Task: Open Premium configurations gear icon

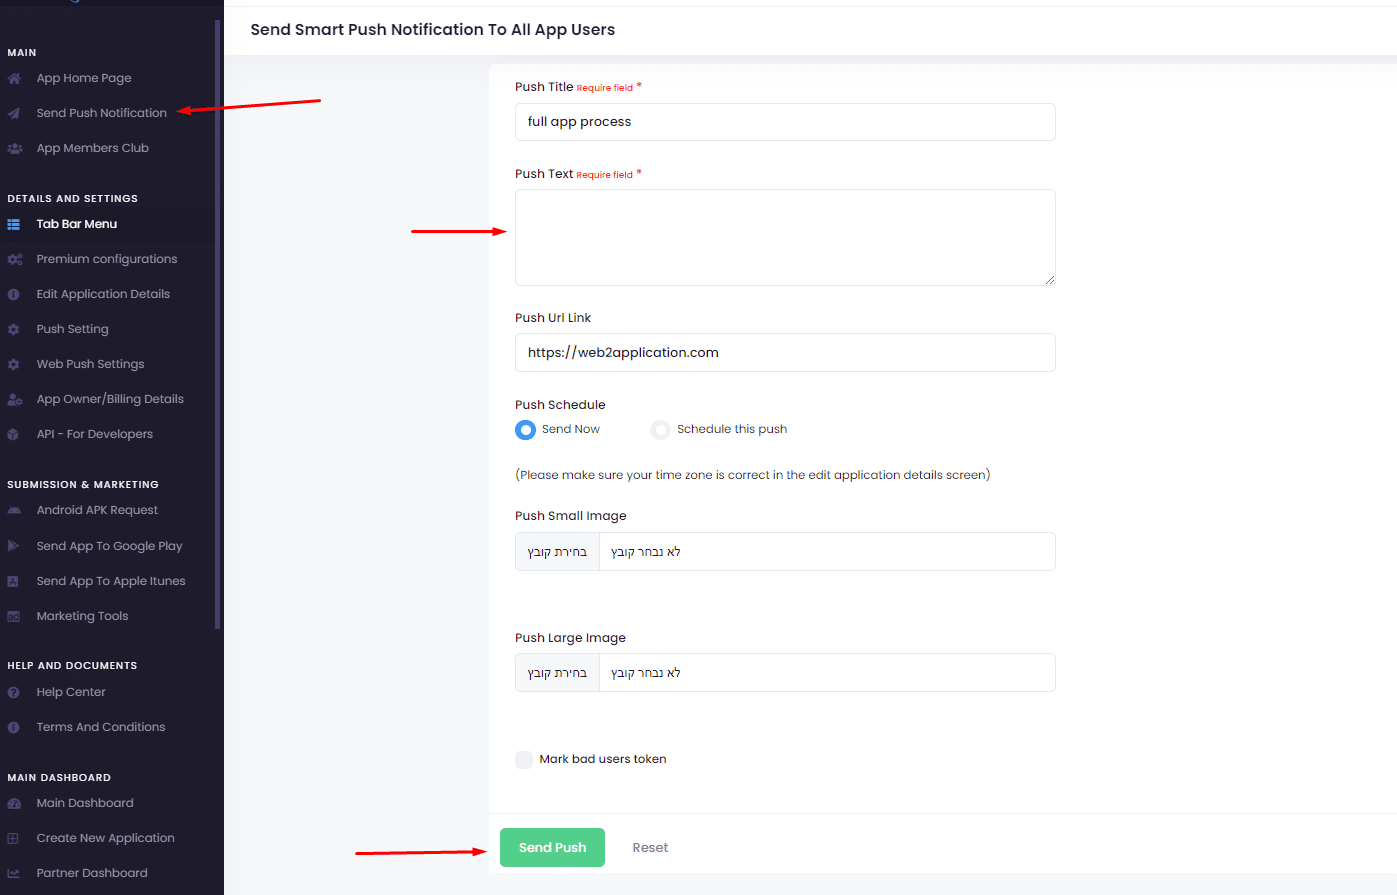Action: tap(16, 258)
